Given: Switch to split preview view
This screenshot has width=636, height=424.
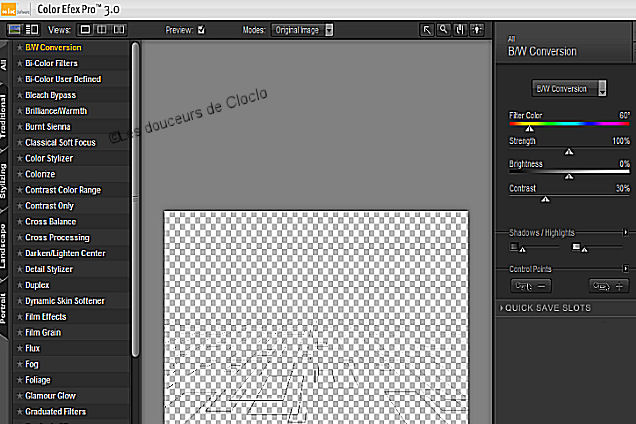Looking at the screenshot, I should coord(101,30).
